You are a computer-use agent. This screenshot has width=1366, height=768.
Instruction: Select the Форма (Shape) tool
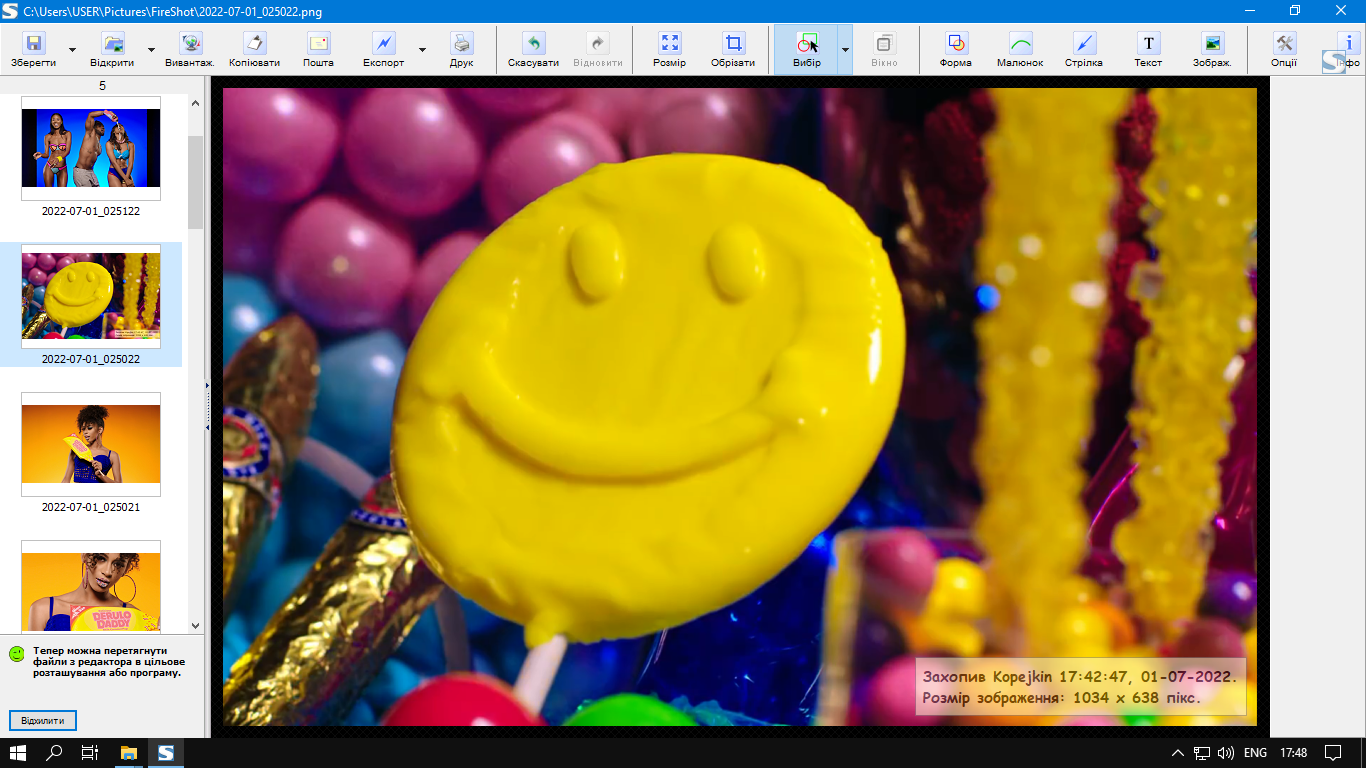[x=956, y=49]
